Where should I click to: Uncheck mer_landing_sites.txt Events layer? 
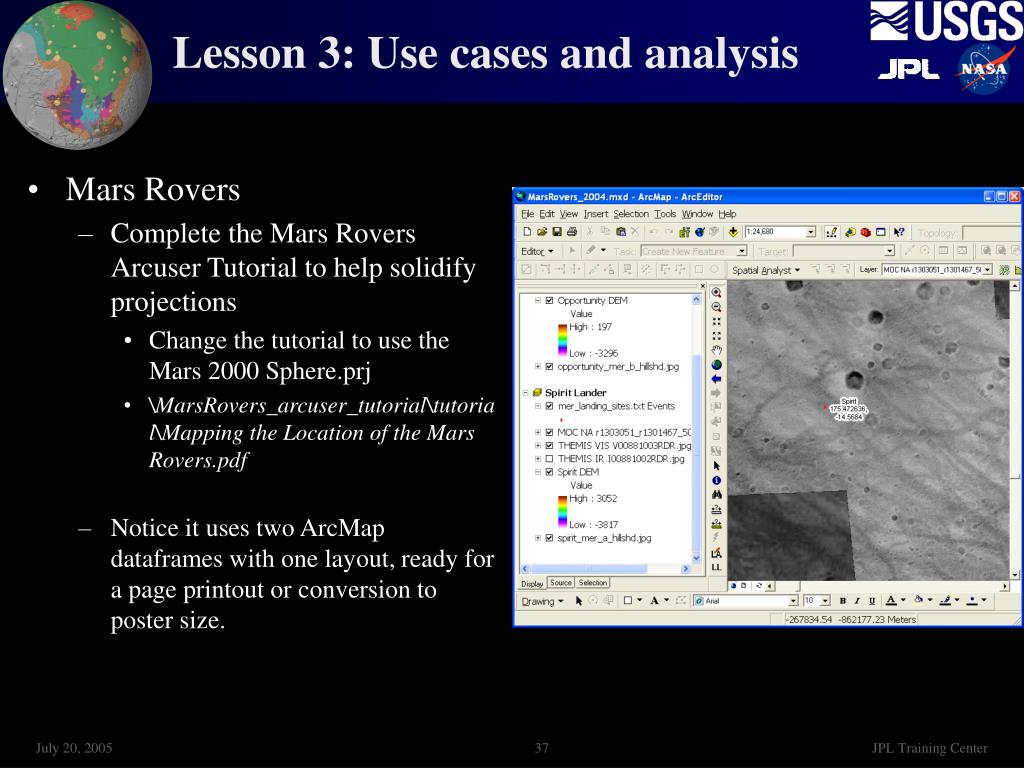[x=549, y=406]
